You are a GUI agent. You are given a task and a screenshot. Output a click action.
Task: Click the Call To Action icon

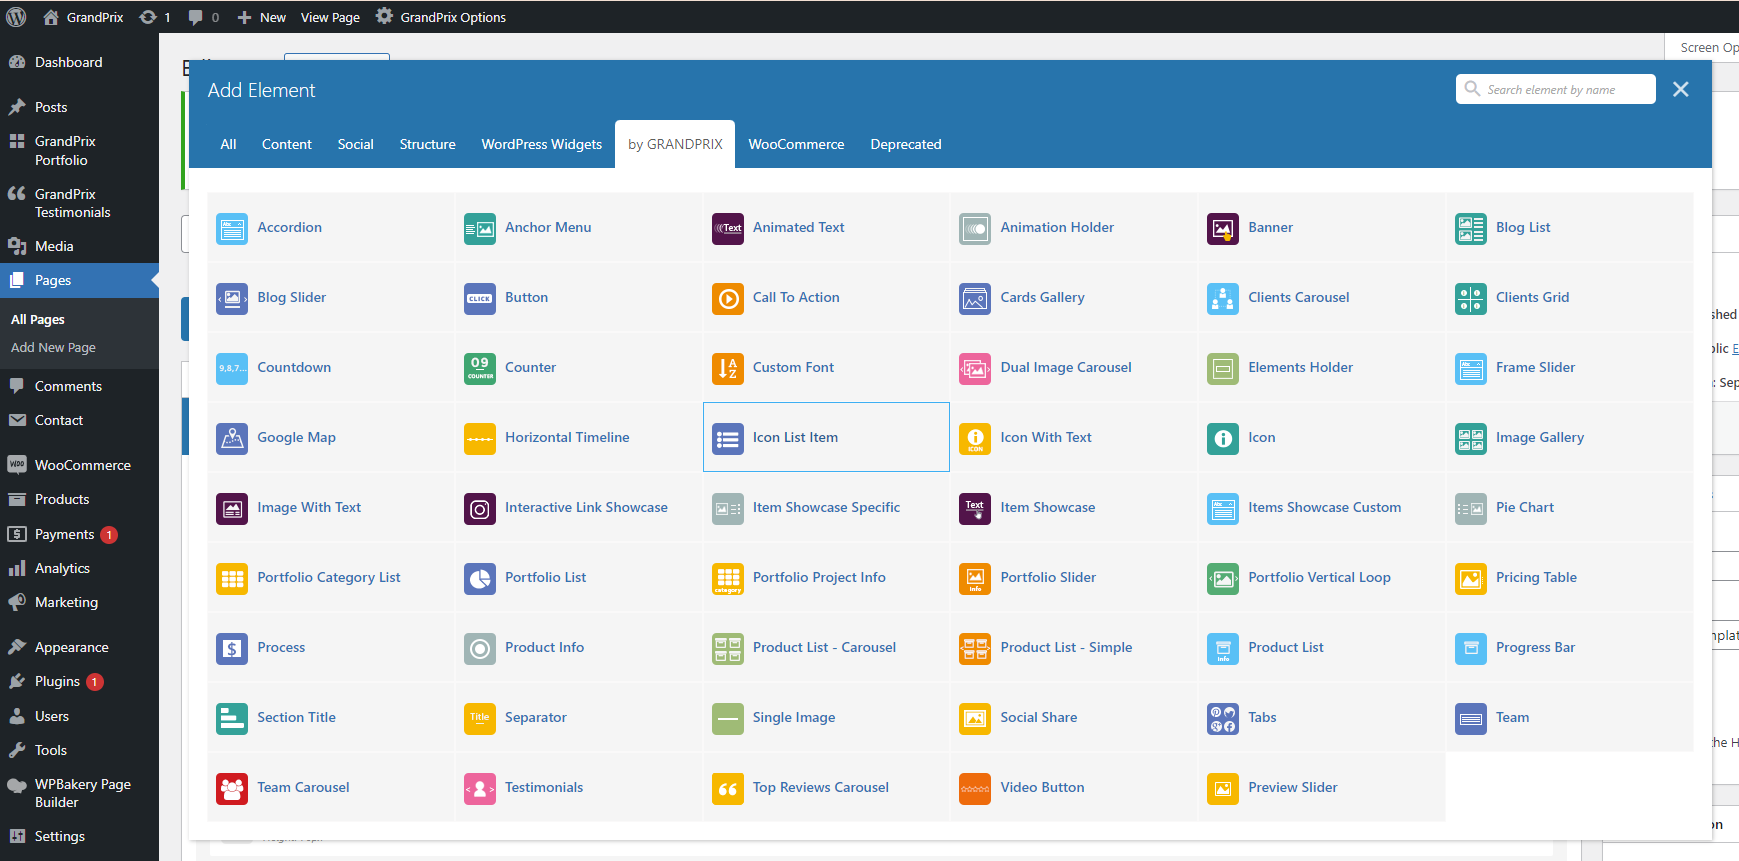coord(728,299)
